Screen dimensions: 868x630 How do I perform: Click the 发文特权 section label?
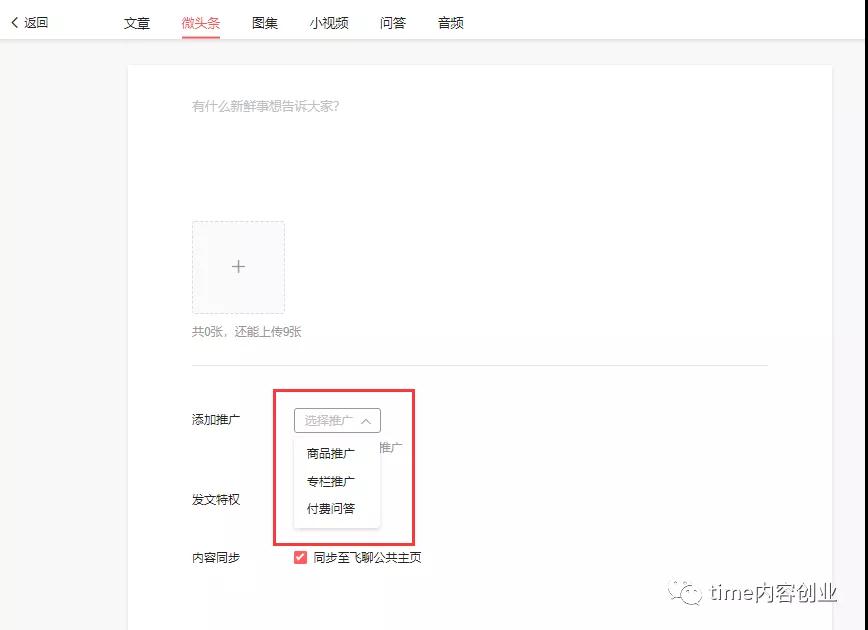coord(216,499)
